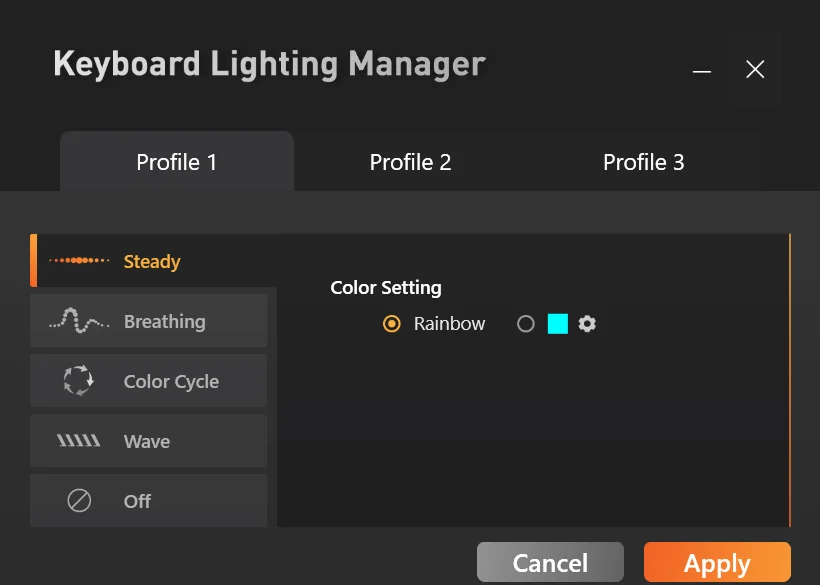Switch to the Profile 2 tab
The width and height of the screenshot is (820, 585).
[x=411, y=162]
